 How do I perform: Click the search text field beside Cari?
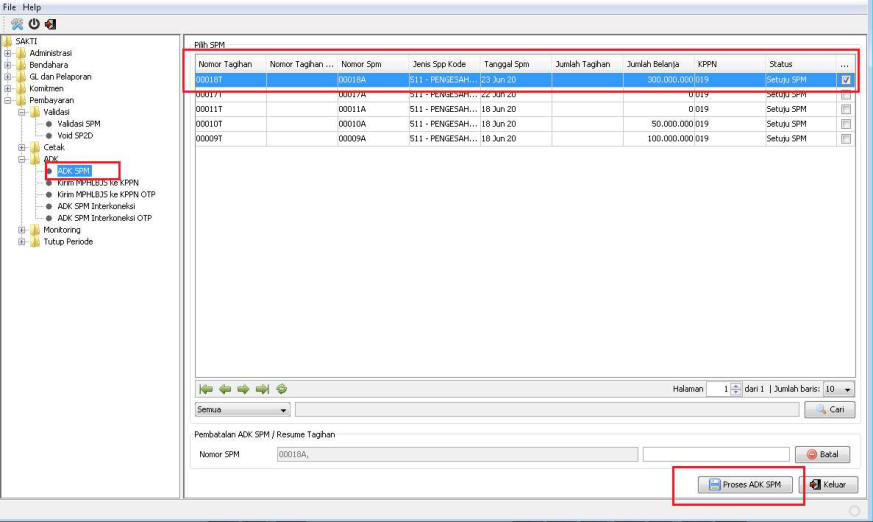pos(546,410)
